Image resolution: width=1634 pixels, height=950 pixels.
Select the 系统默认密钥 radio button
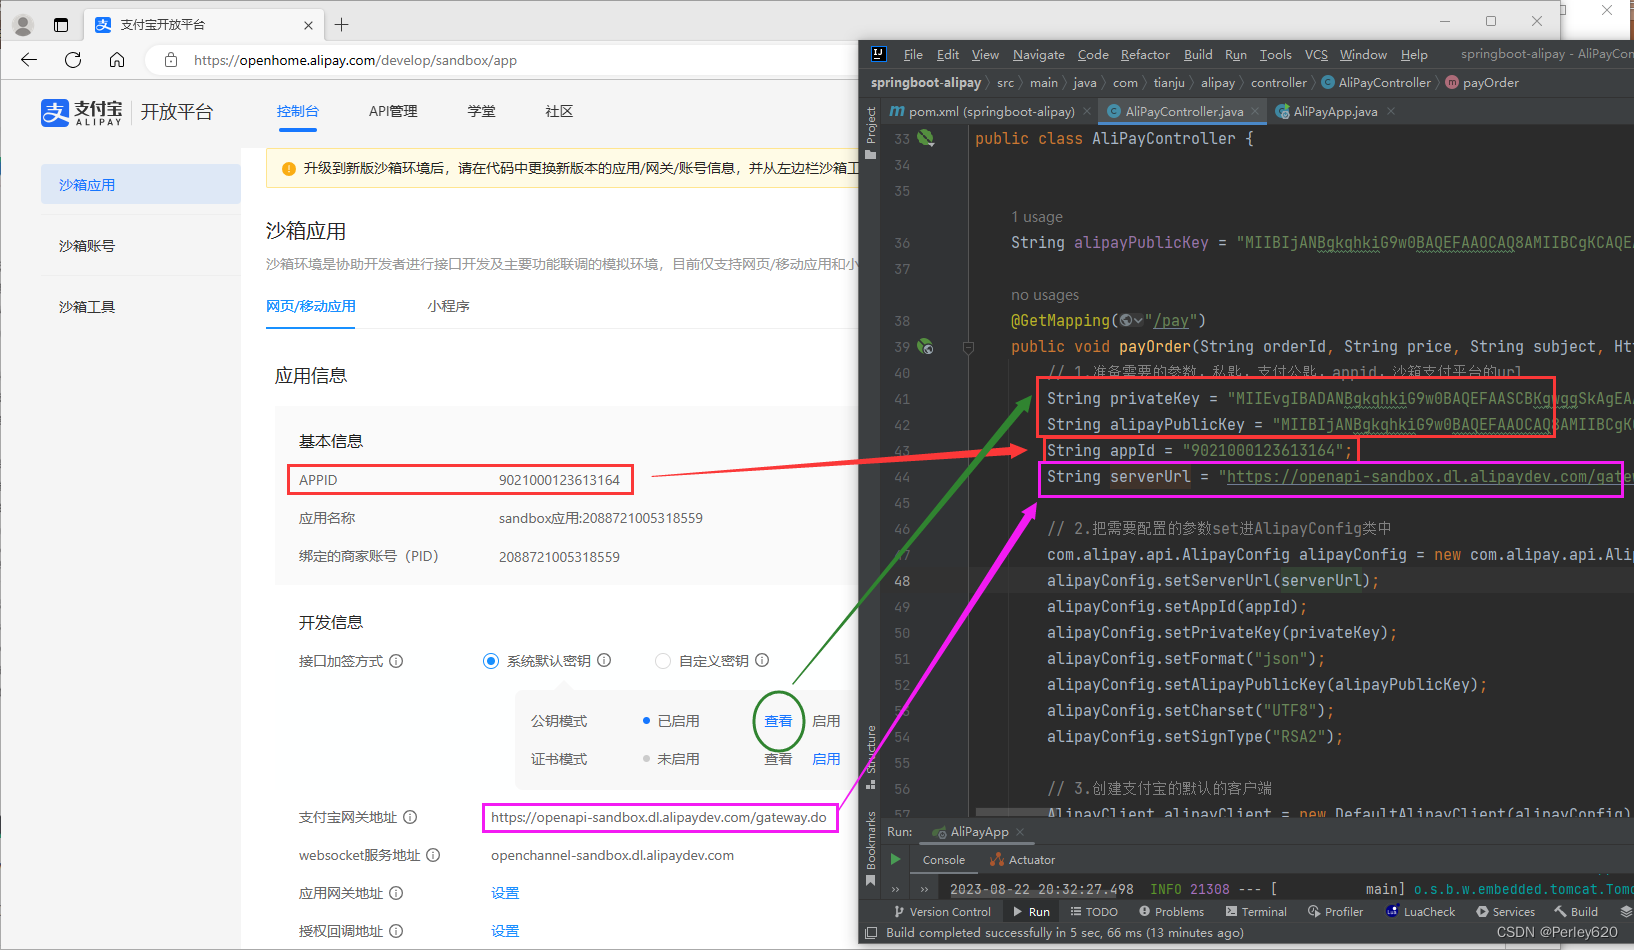click(x=491, y=661)
